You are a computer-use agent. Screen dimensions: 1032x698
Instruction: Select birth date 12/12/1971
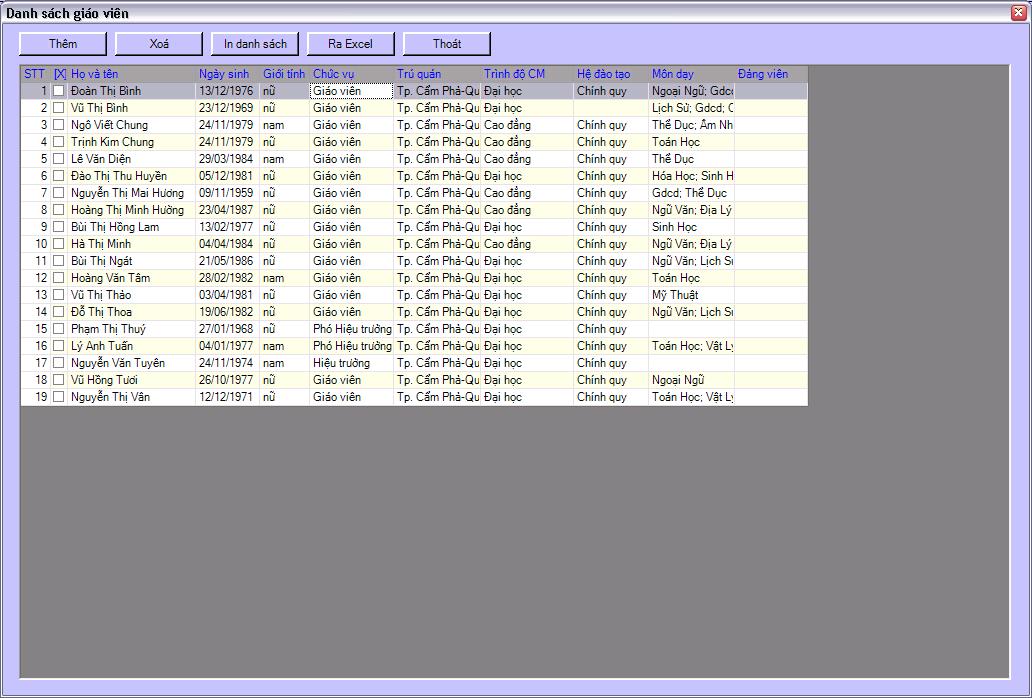point(228,397)
